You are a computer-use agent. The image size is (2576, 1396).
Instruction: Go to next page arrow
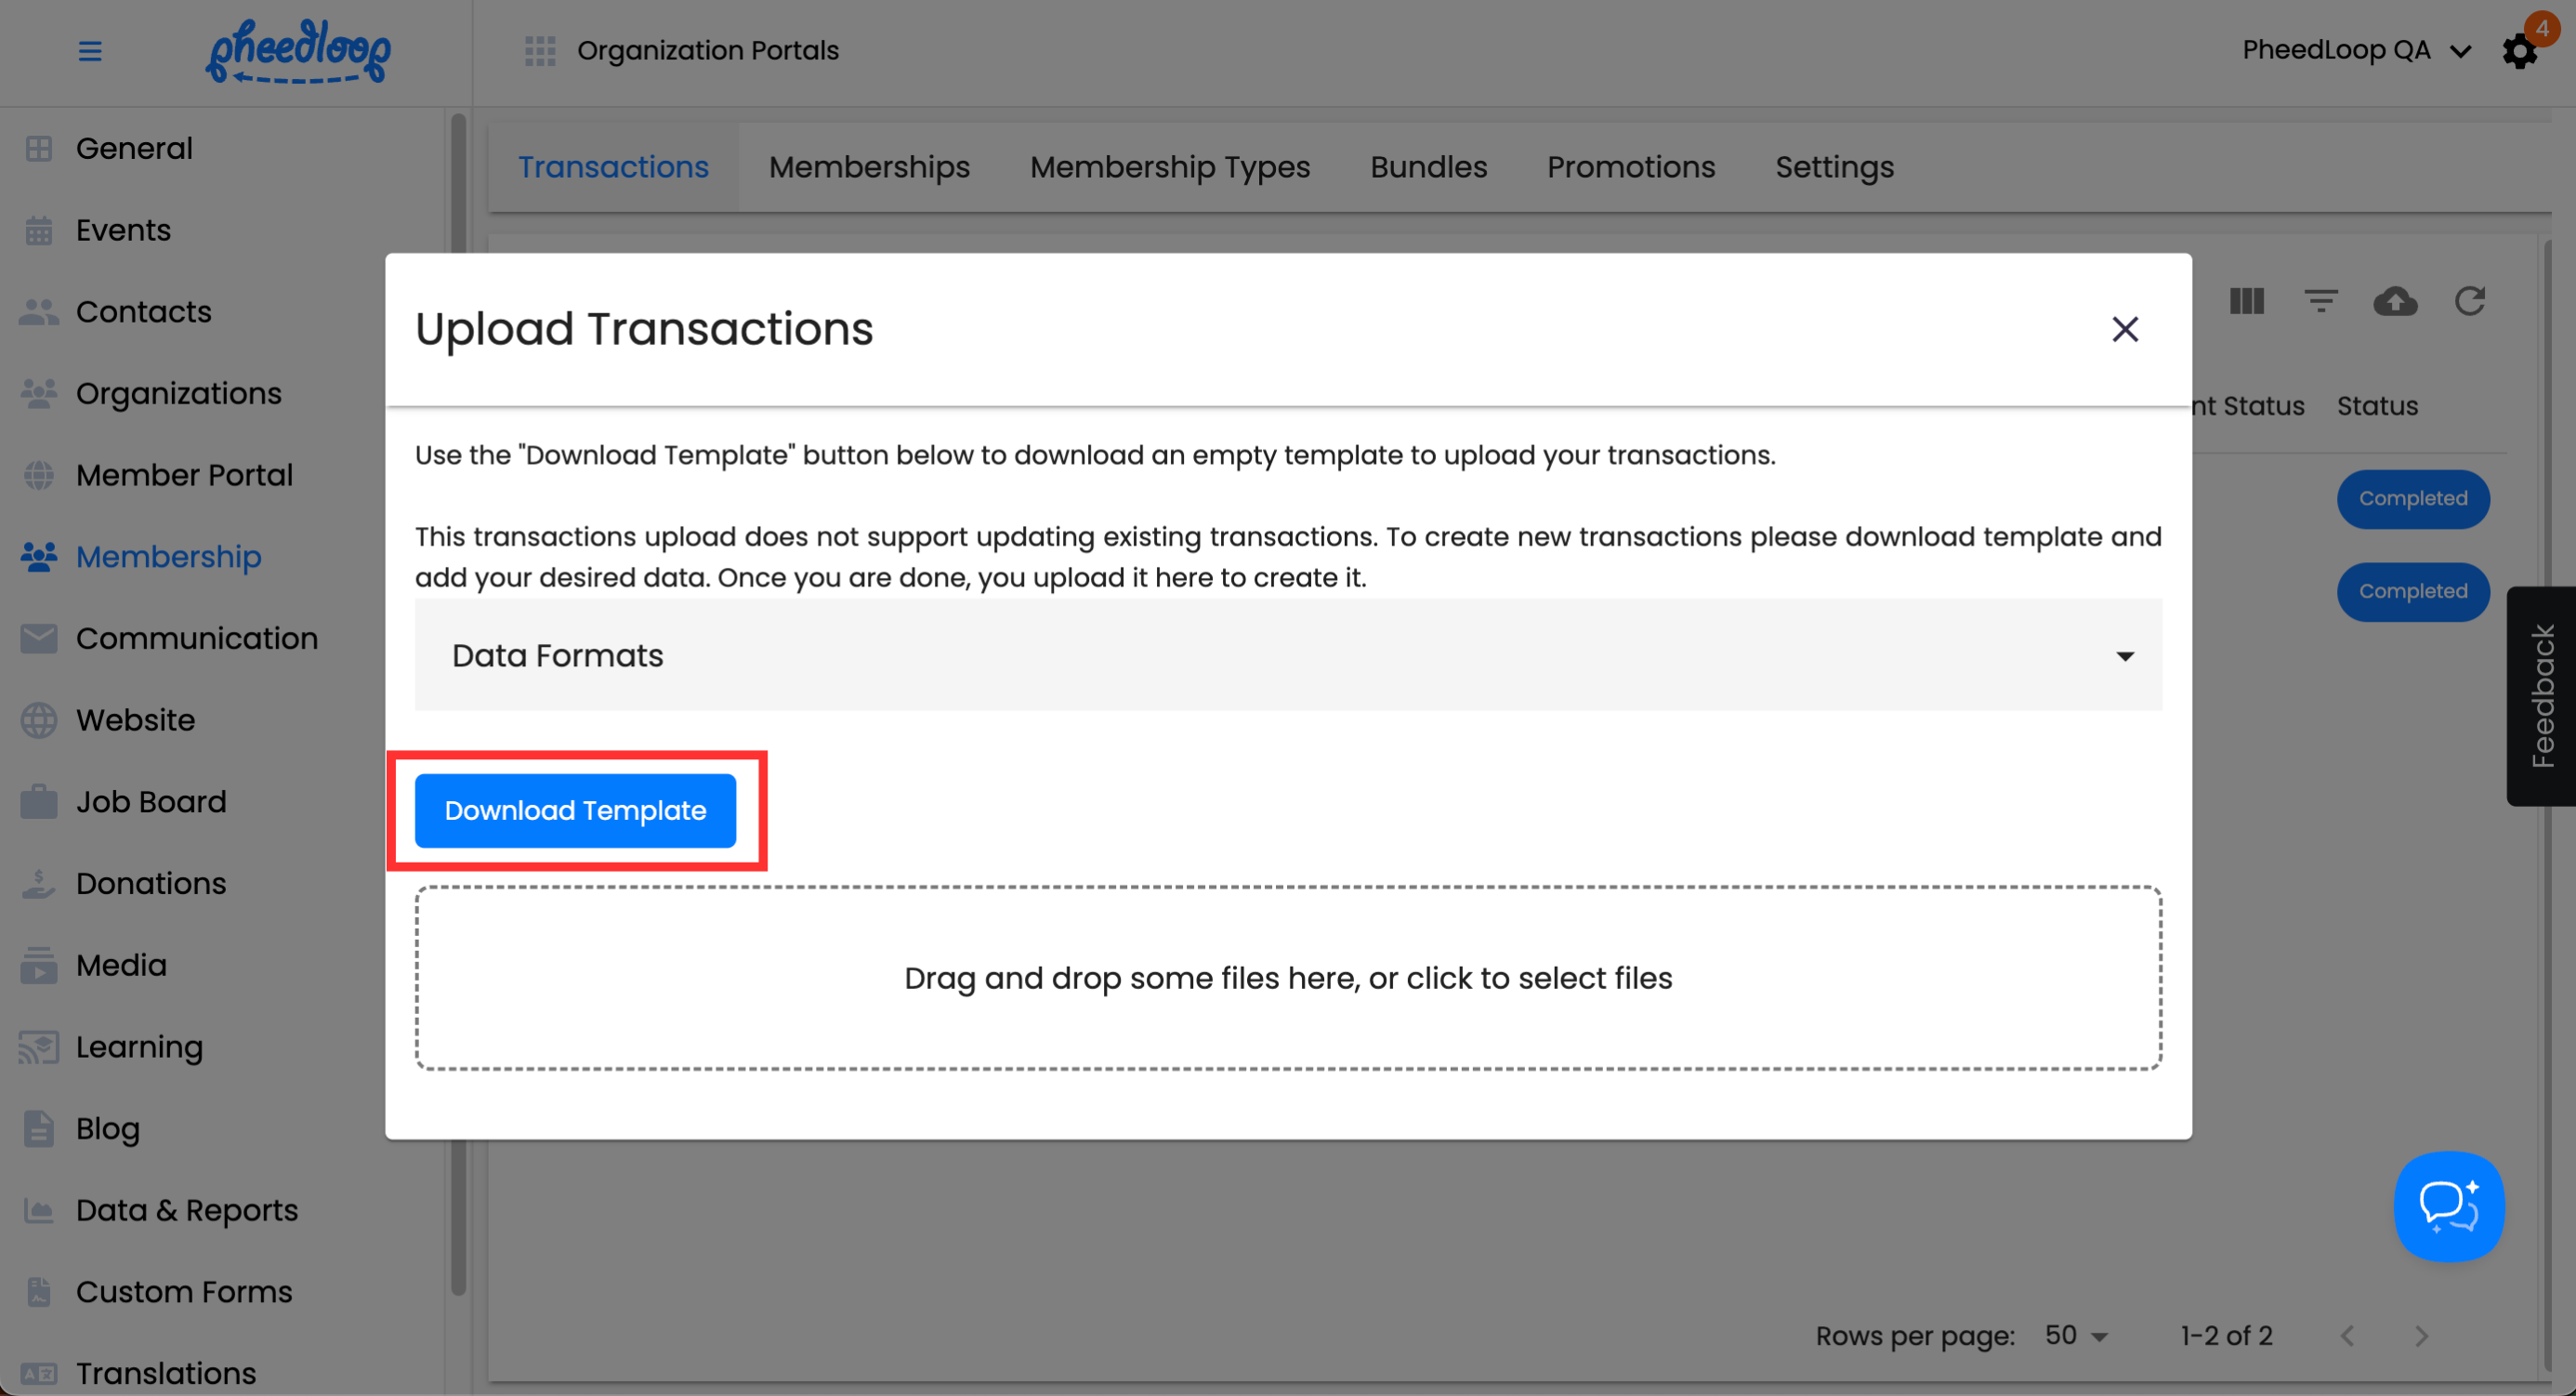coord(2421,1335)
